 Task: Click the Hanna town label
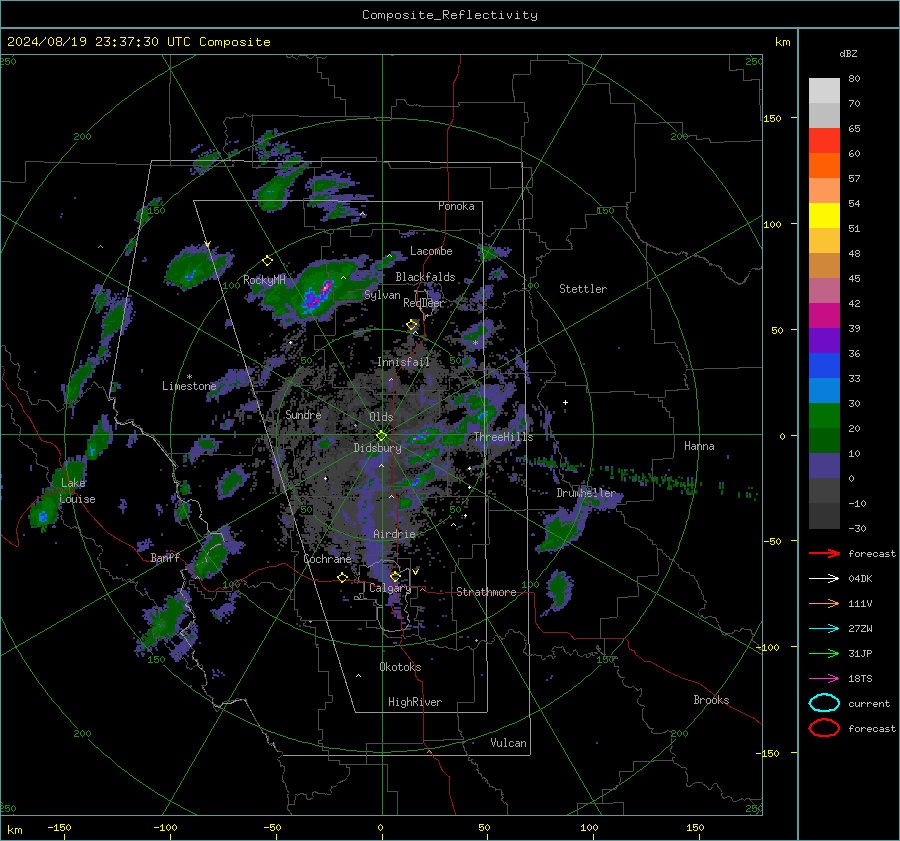pos(699,446)
